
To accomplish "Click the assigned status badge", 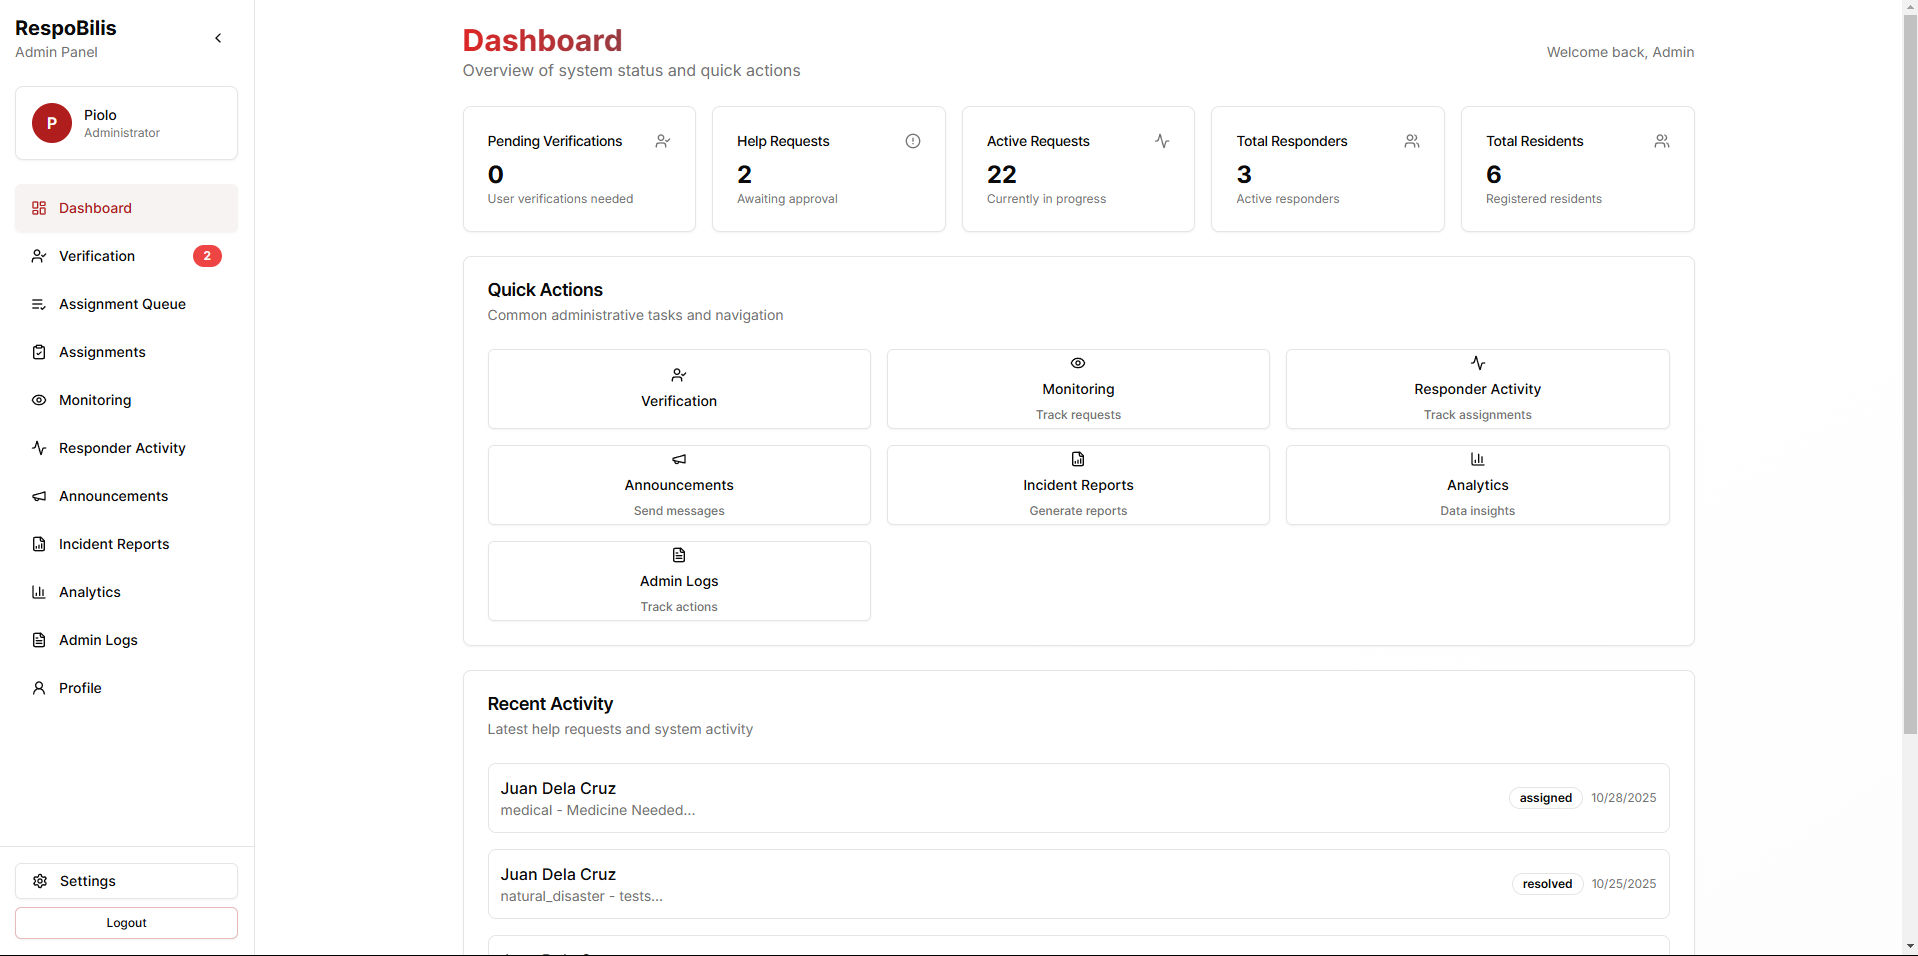I will coord(1545,798).
